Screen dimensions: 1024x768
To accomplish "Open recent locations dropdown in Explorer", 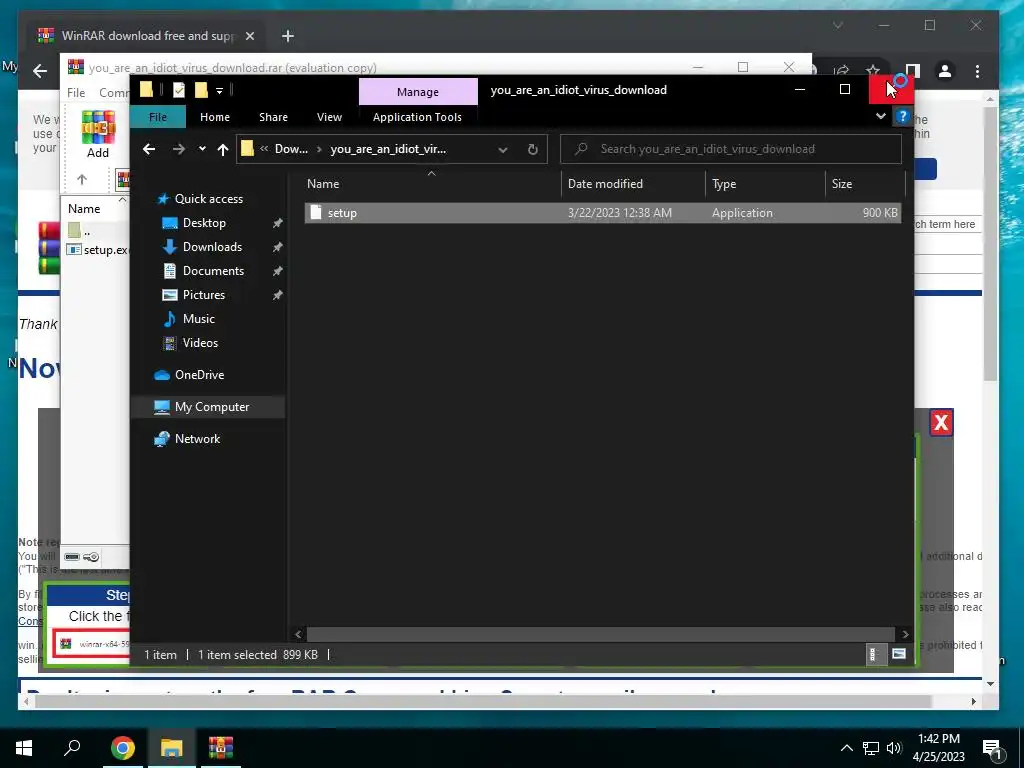I will pyautogui.click(x=202, y=149).
